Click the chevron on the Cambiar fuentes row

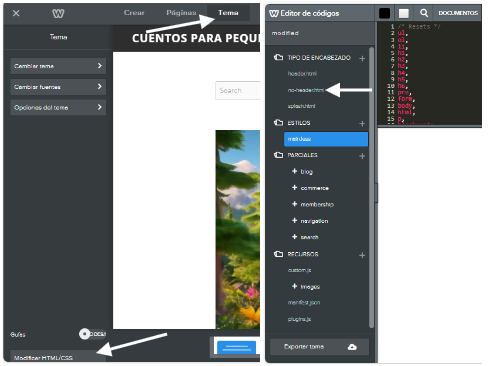click(99, 86)
